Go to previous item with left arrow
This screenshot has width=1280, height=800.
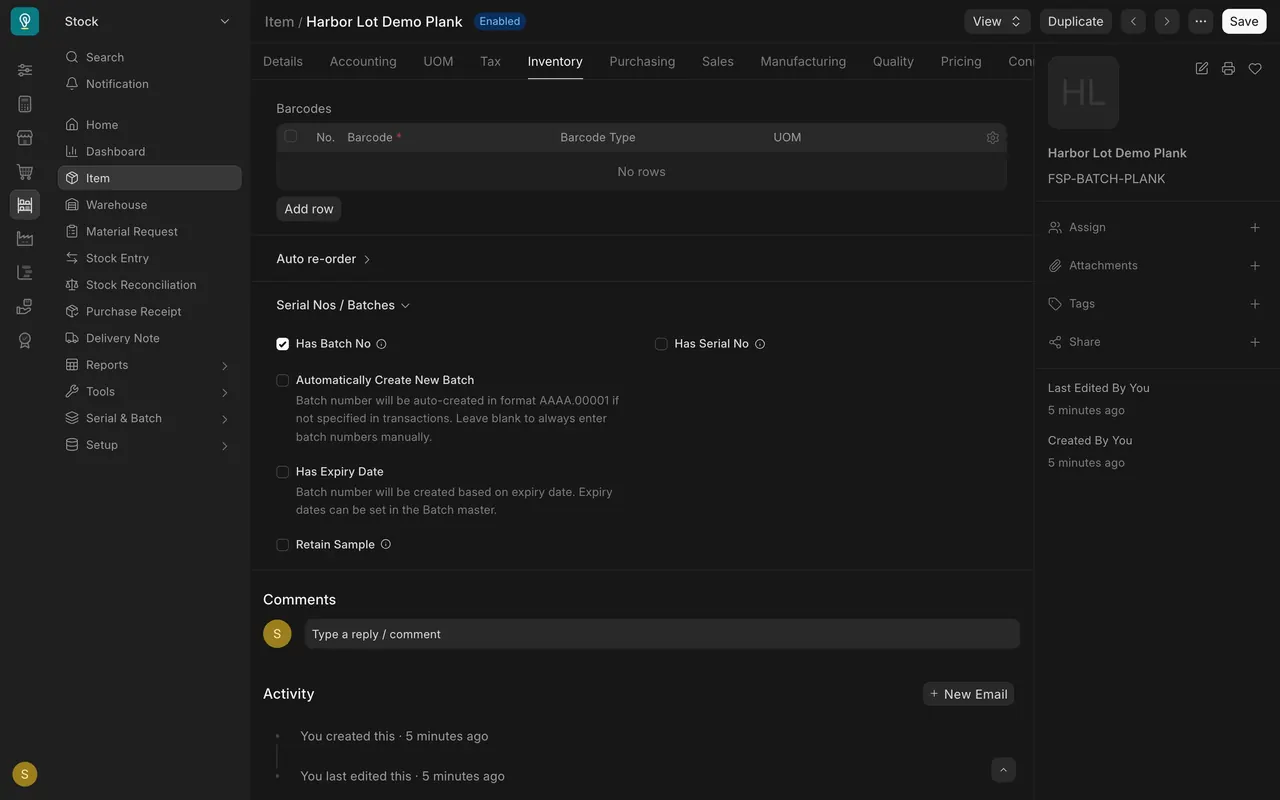1133,21
